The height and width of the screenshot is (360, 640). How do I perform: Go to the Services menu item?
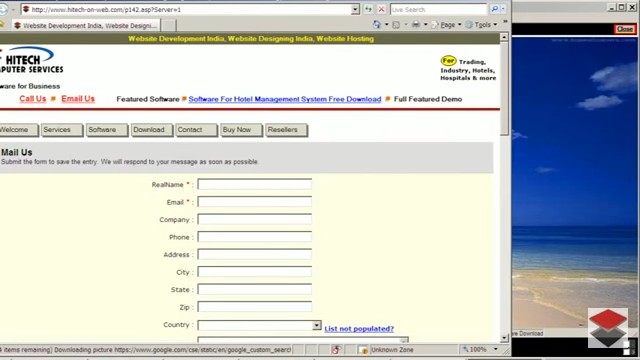pos(61,130)
